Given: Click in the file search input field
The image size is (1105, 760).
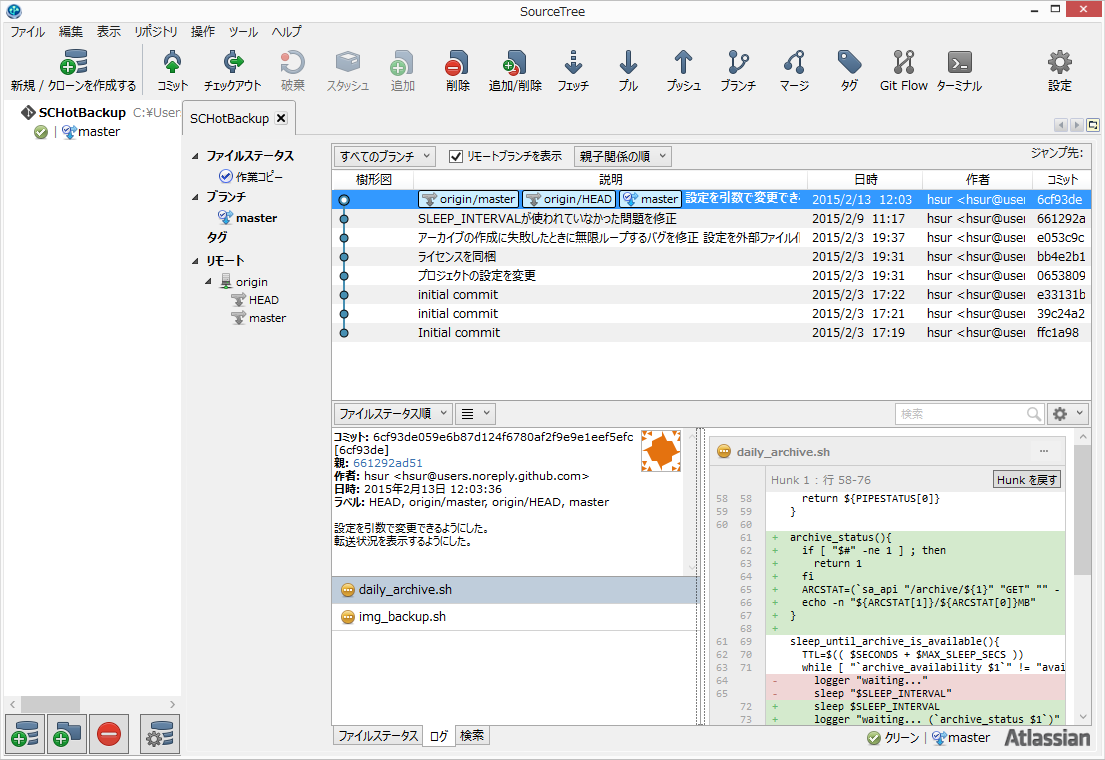Looking at the screenshot, I should pyautogui.click(x=960, y=414).
